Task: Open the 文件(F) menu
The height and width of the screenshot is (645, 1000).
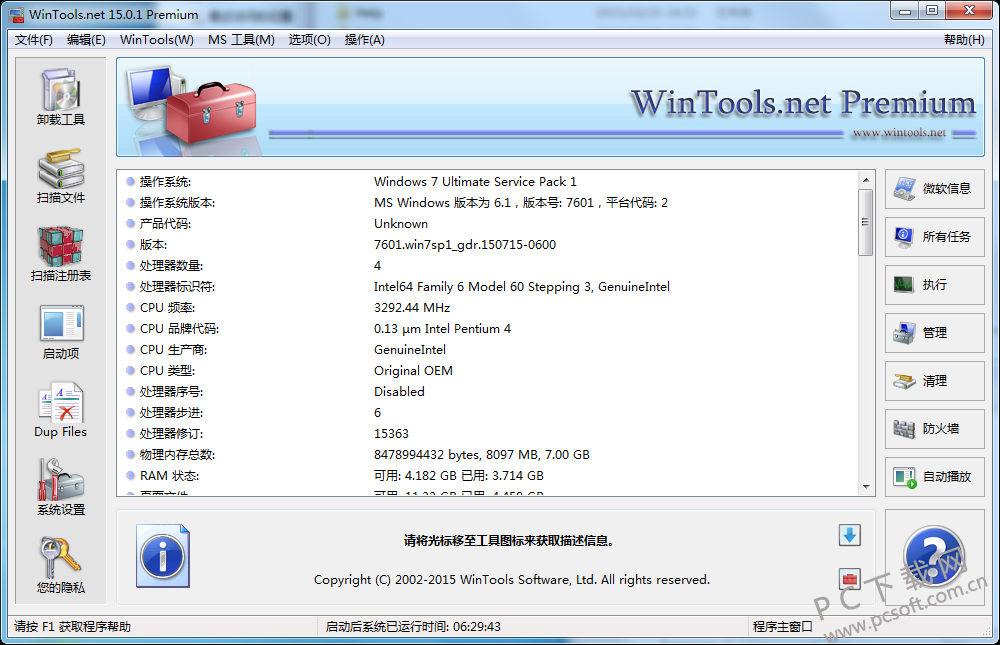Action: click(x=34, y=40)
